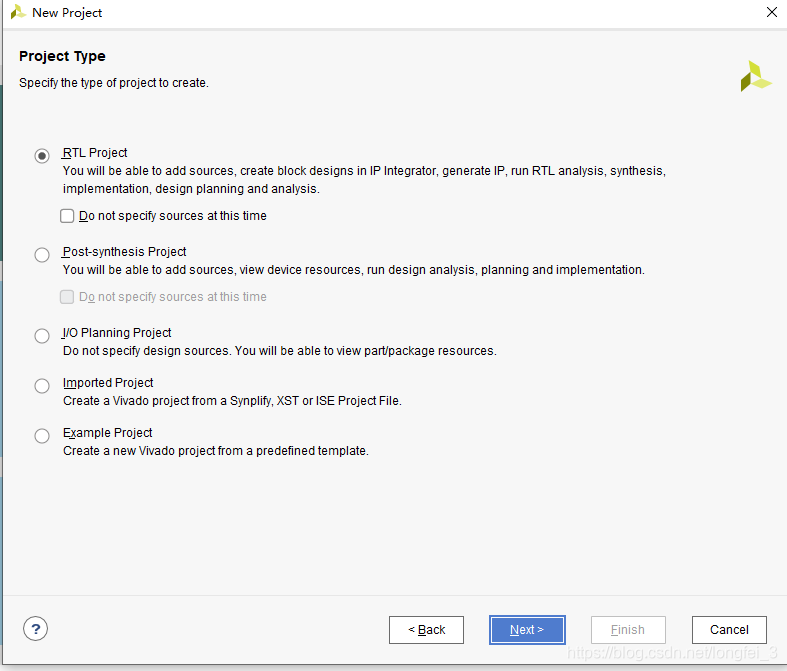Open the help question mark icon
Screen dimensions: 787x671
click(x=36, y=629)
